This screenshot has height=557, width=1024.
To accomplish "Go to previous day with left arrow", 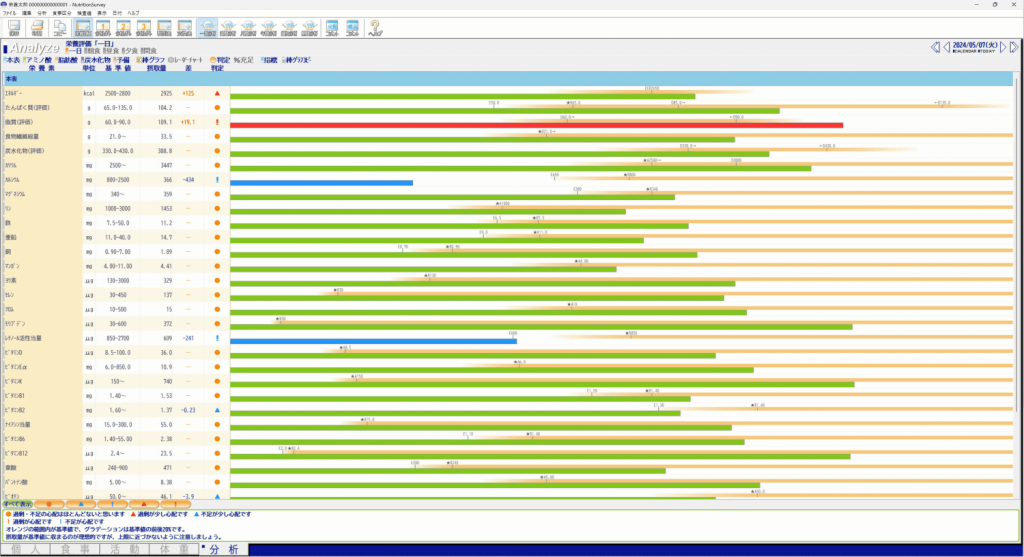I will tap(946, 47).
